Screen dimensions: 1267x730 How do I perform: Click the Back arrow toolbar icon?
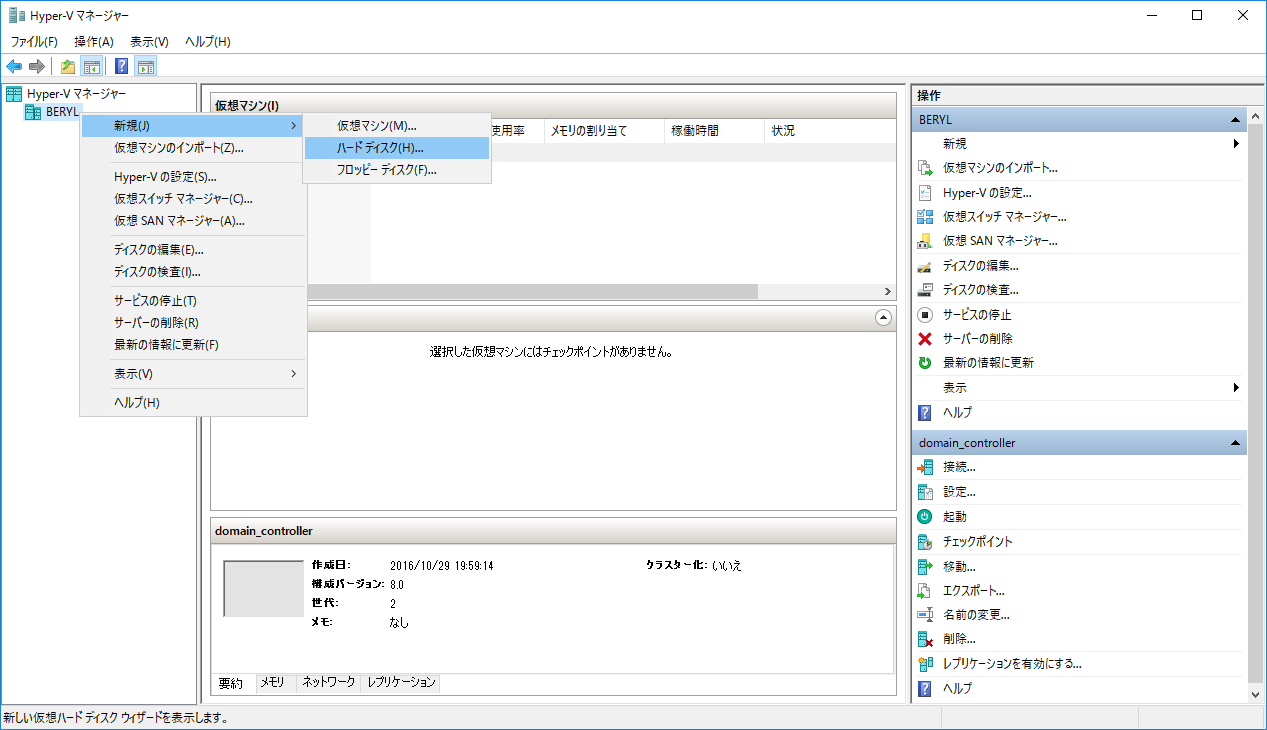(14, 67)
